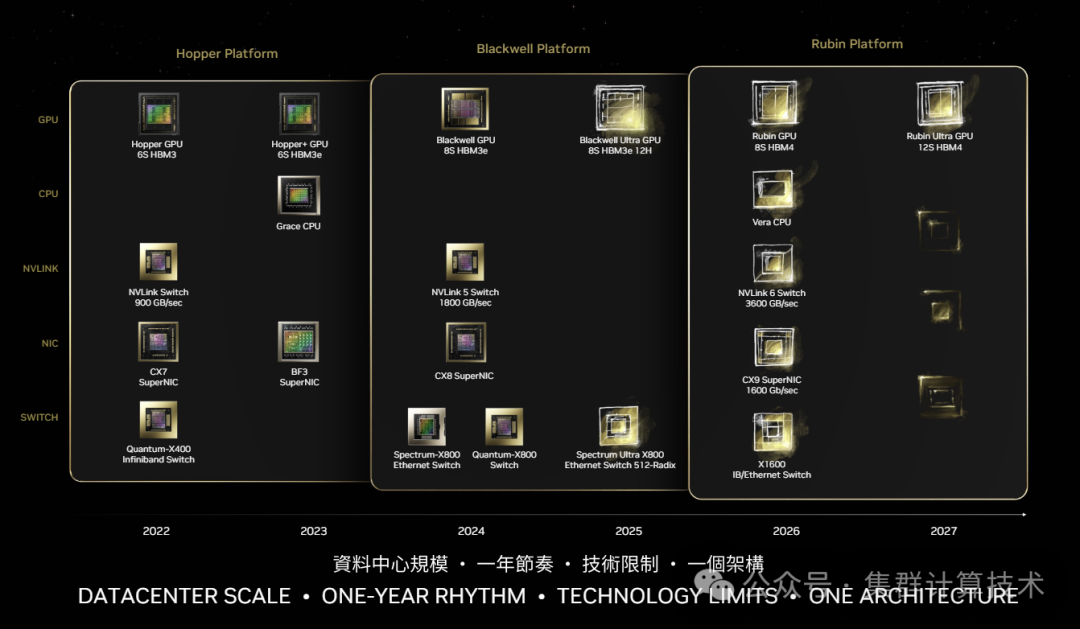1080x629 pixels.
Task: Click the Spectrum Ultra X800 switch sketch
Action: 619,426
